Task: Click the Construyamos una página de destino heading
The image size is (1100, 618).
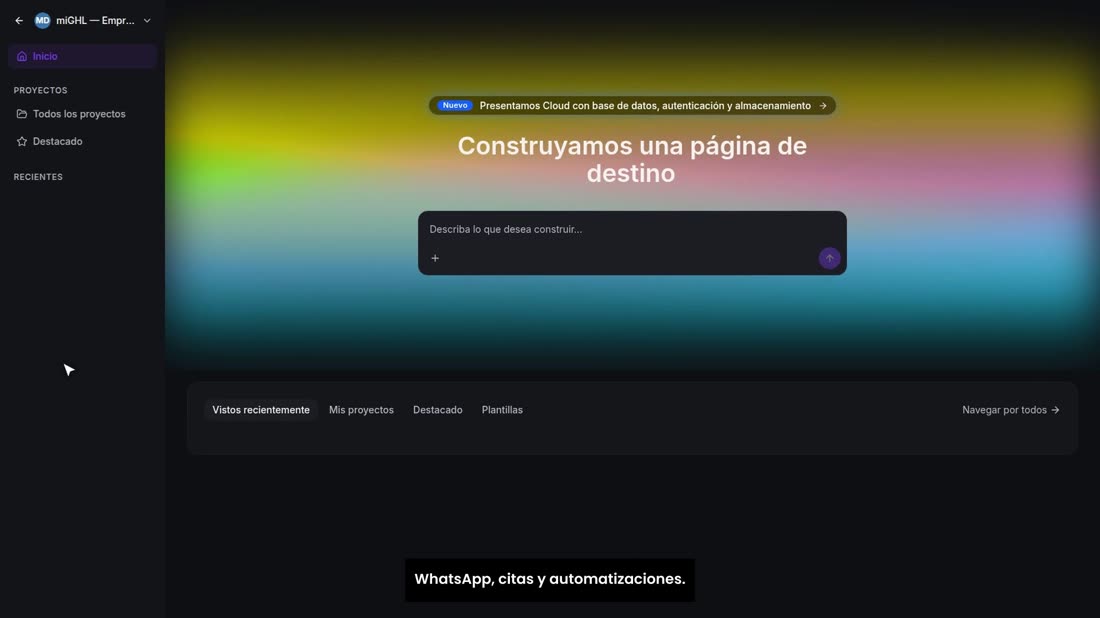Action: point(632,159)
